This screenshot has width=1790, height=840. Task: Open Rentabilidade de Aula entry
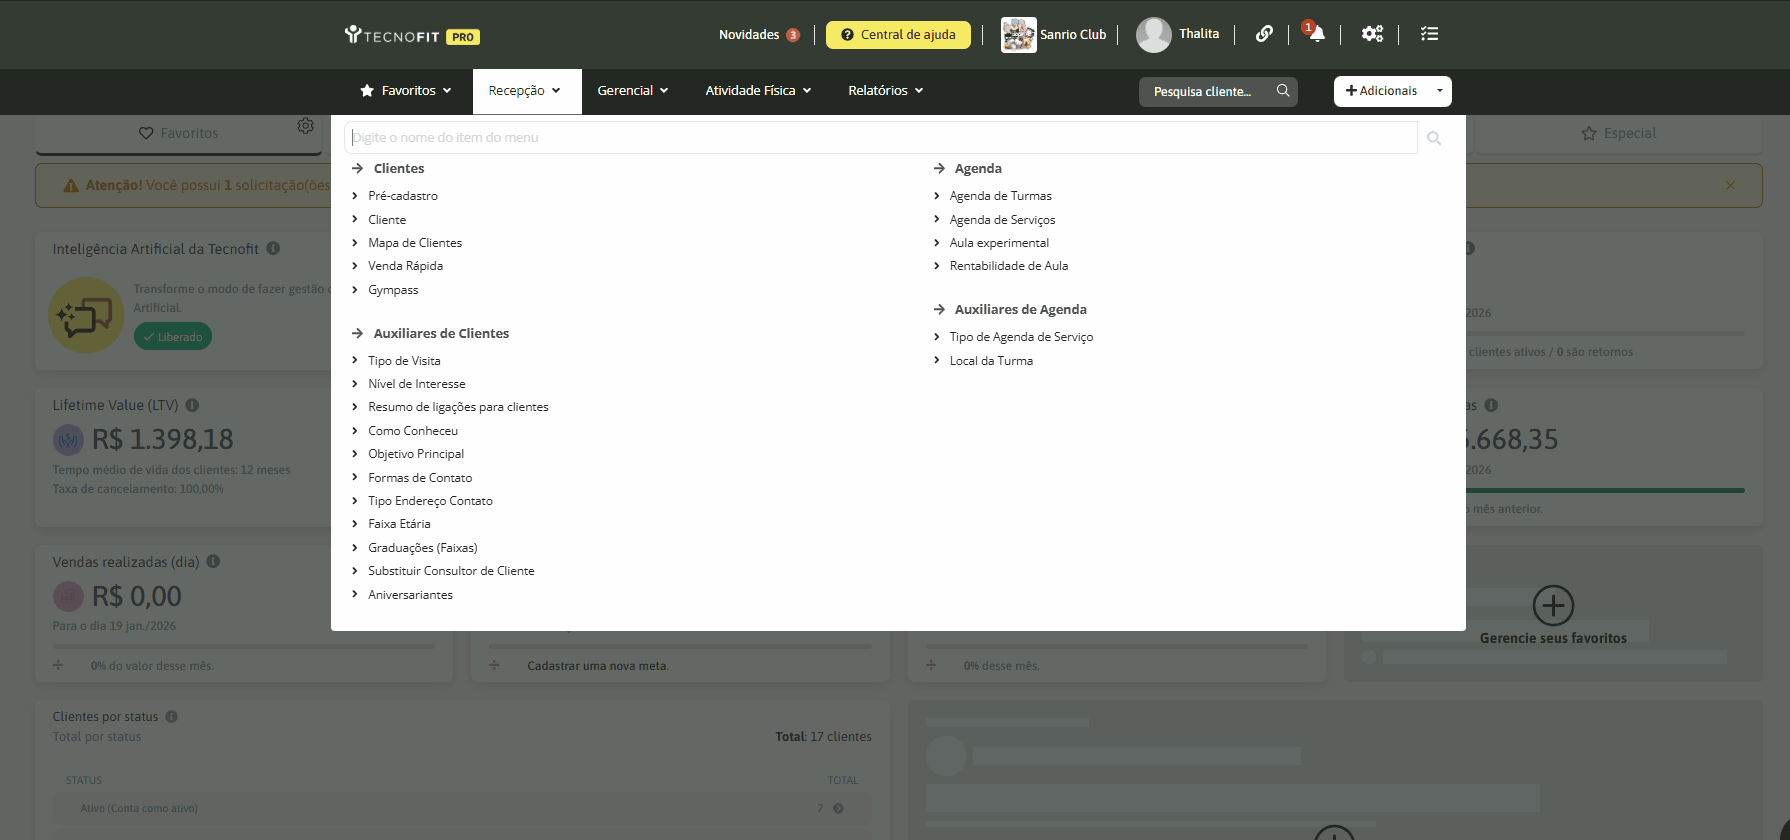click(1008, 266)
